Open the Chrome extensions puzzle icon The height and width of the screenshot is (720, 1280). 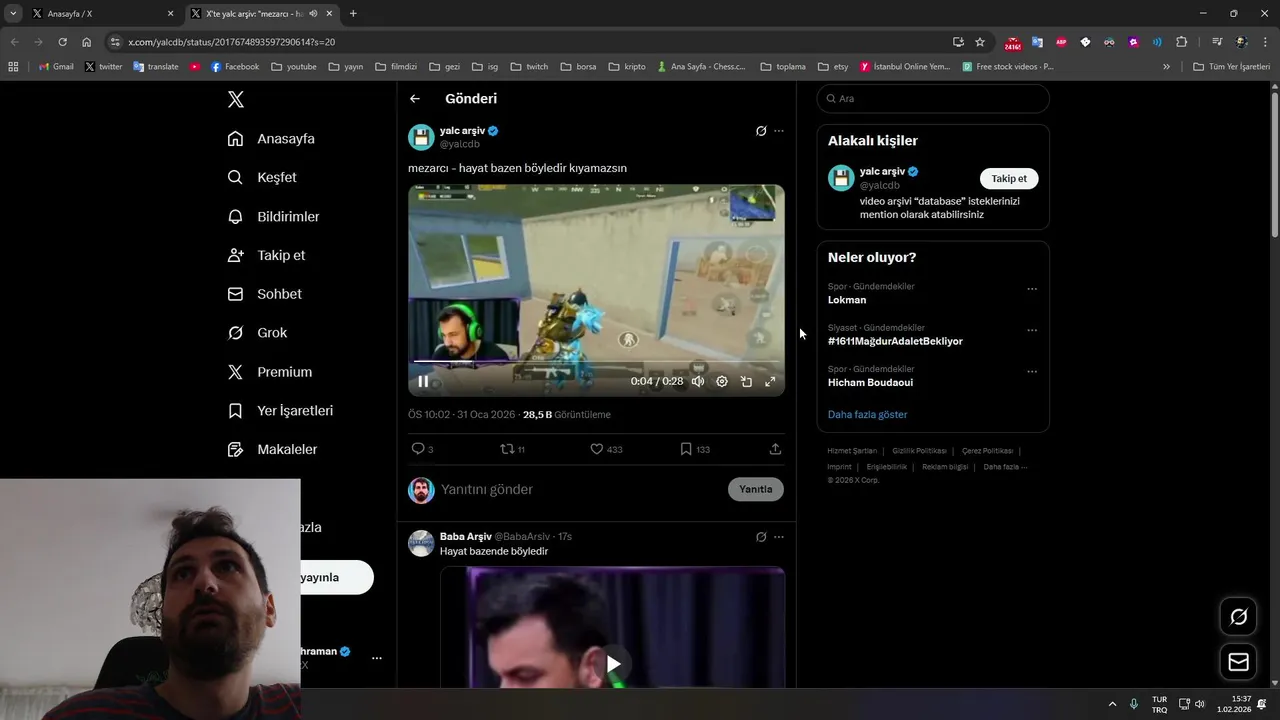[x=1182, y=42]
